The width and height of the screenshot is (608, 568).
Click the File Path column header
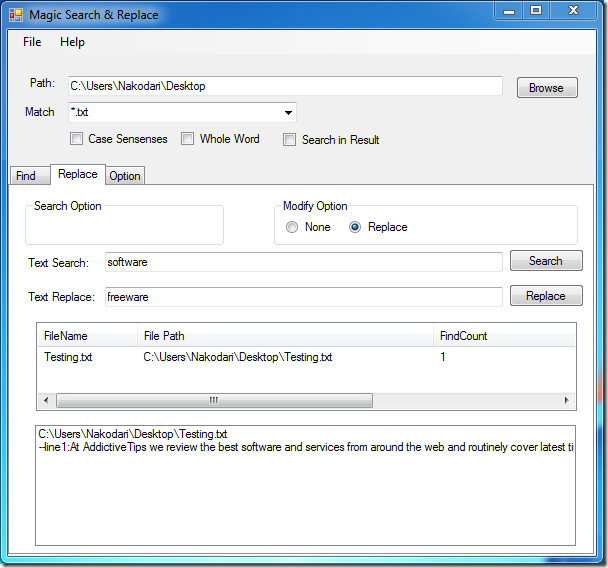(285, 336)
